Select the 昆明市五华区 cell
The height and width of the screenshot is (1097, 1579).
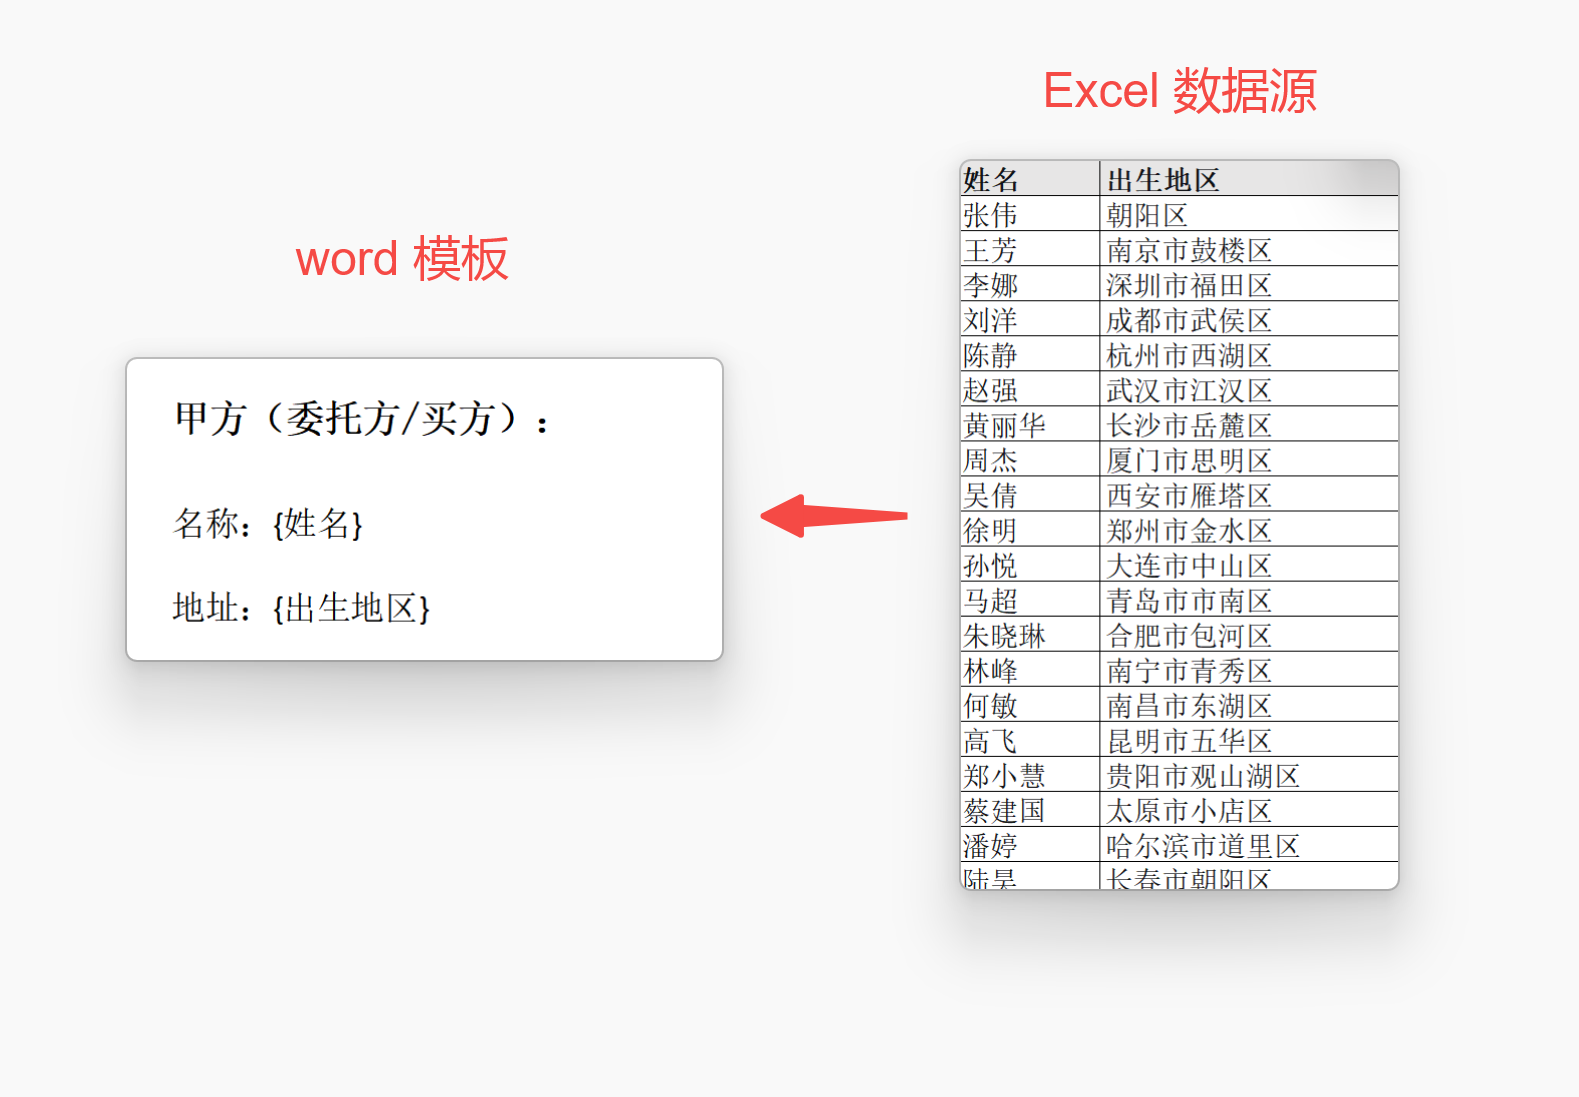click(1247, 741)
